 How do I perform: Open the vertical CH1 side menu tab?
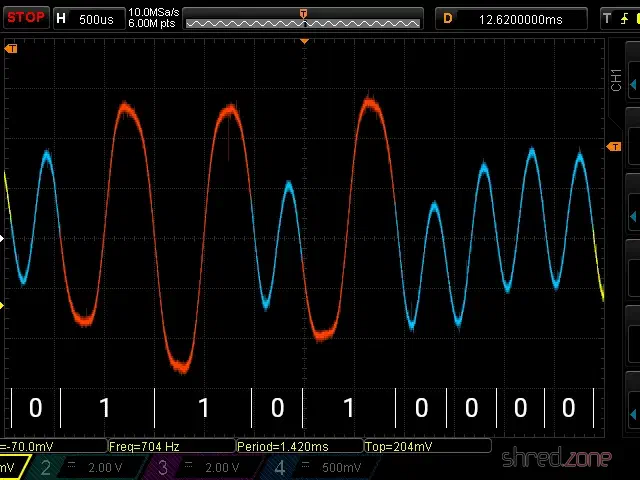pyautogui.click(x=616, y=80)
